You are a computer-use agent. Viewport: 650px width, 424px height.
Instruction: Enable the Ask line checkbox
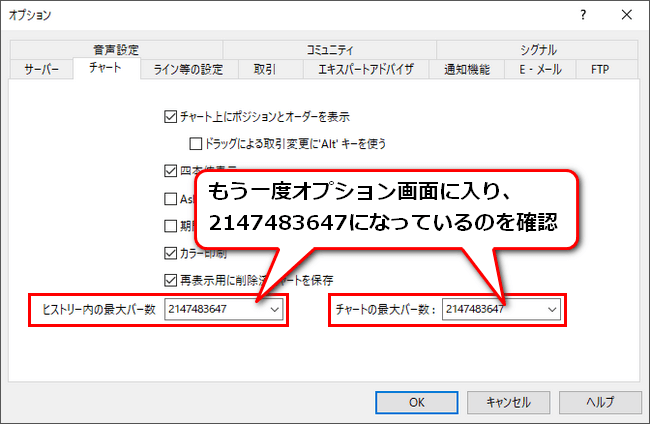tap(170, 199)
